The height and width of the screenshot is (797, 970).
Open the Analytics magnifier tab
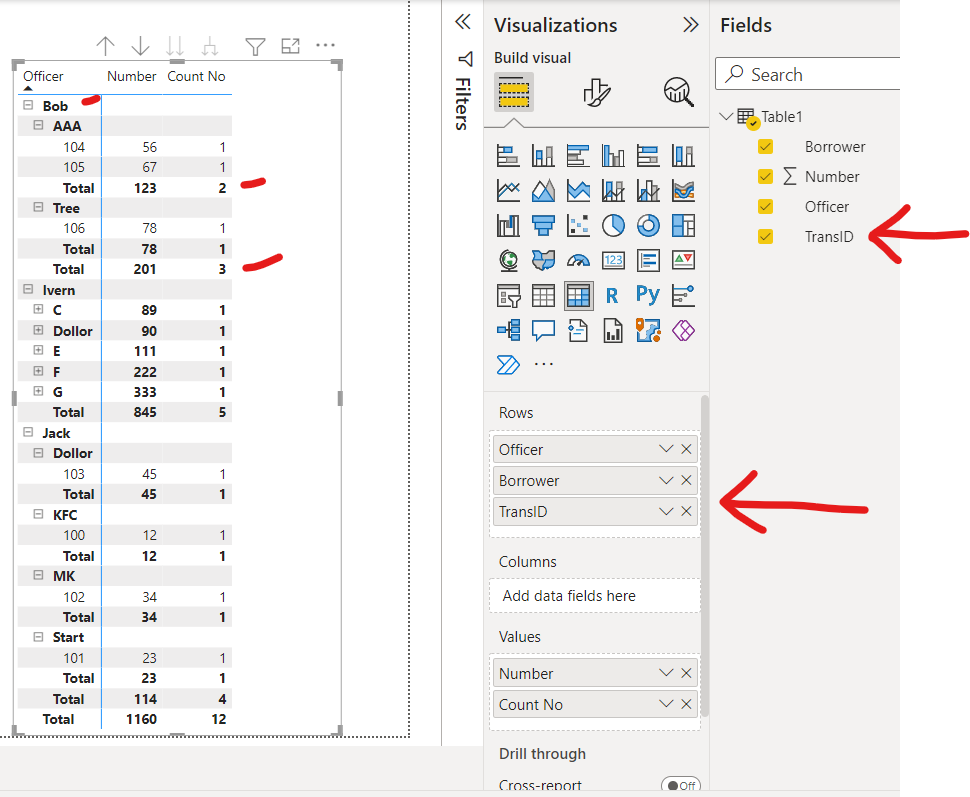coord(679,93)
